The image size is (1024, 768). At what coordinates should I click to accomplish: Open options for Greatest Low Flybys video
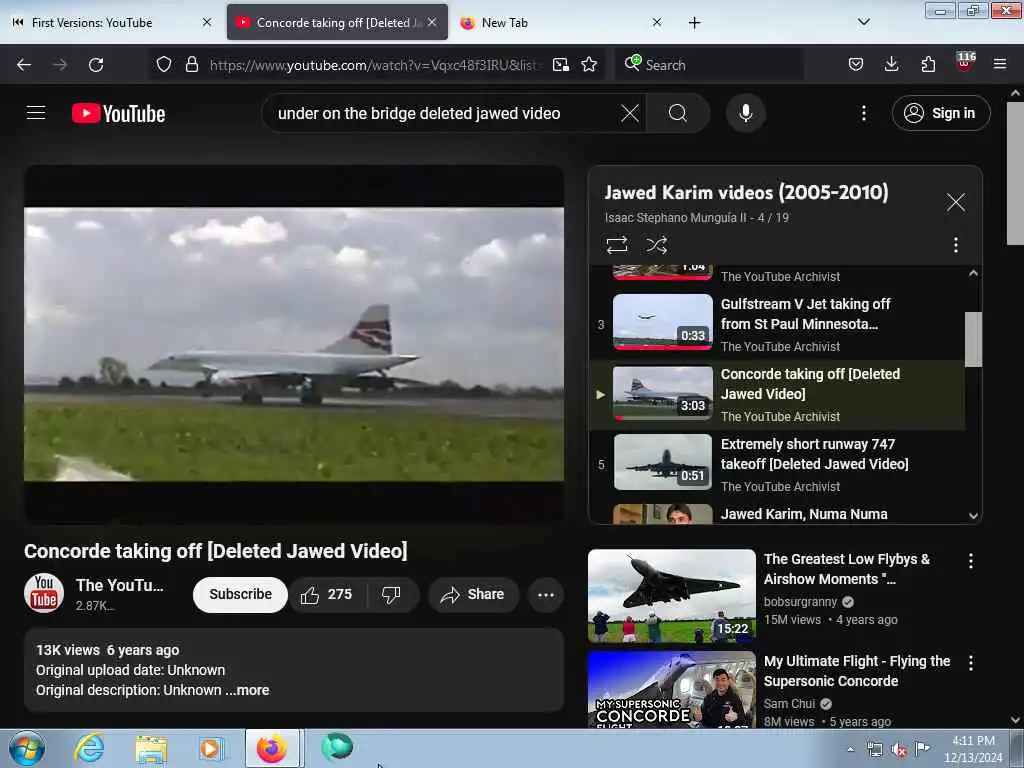point(970,561)
